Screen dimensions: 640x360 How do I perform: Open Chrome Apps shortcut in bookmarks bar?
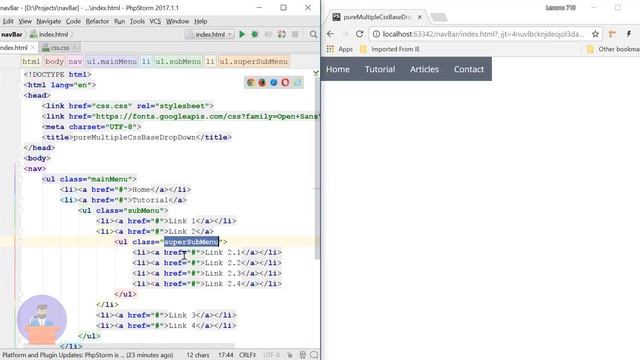click(340, 49)
